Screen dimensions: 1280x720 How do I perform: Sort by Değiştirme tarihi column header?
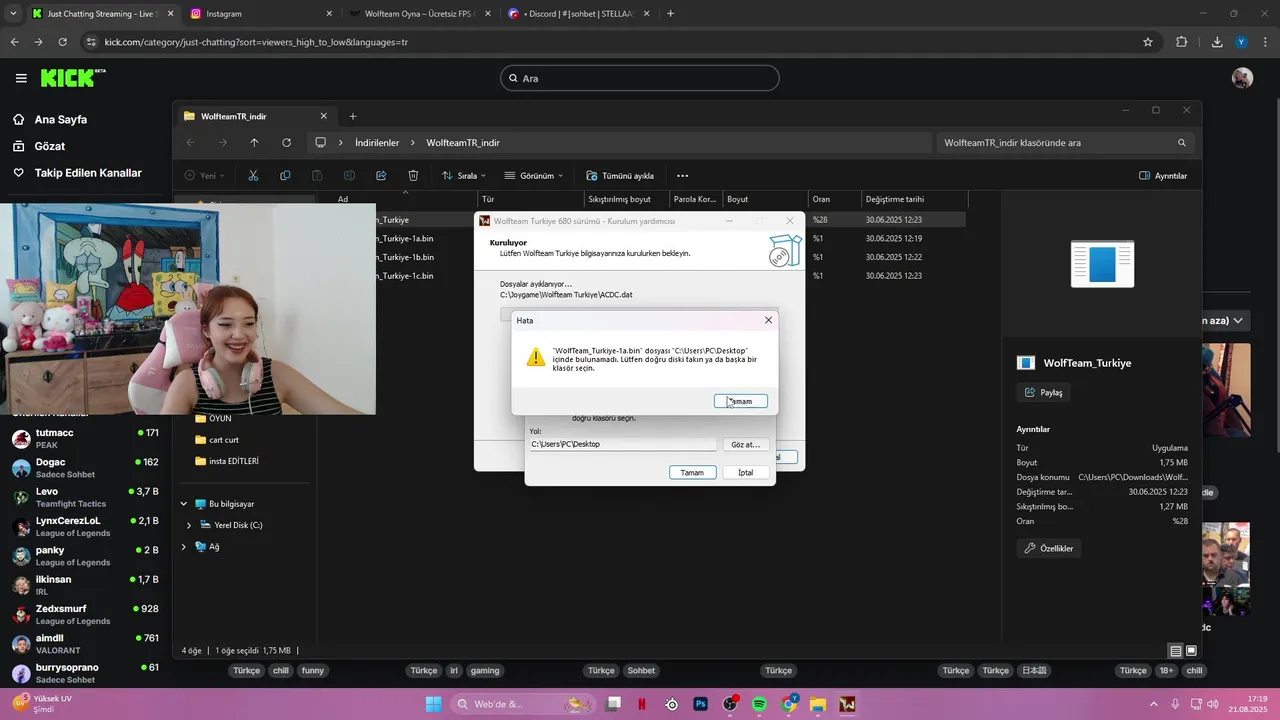[x=895, y=199]
